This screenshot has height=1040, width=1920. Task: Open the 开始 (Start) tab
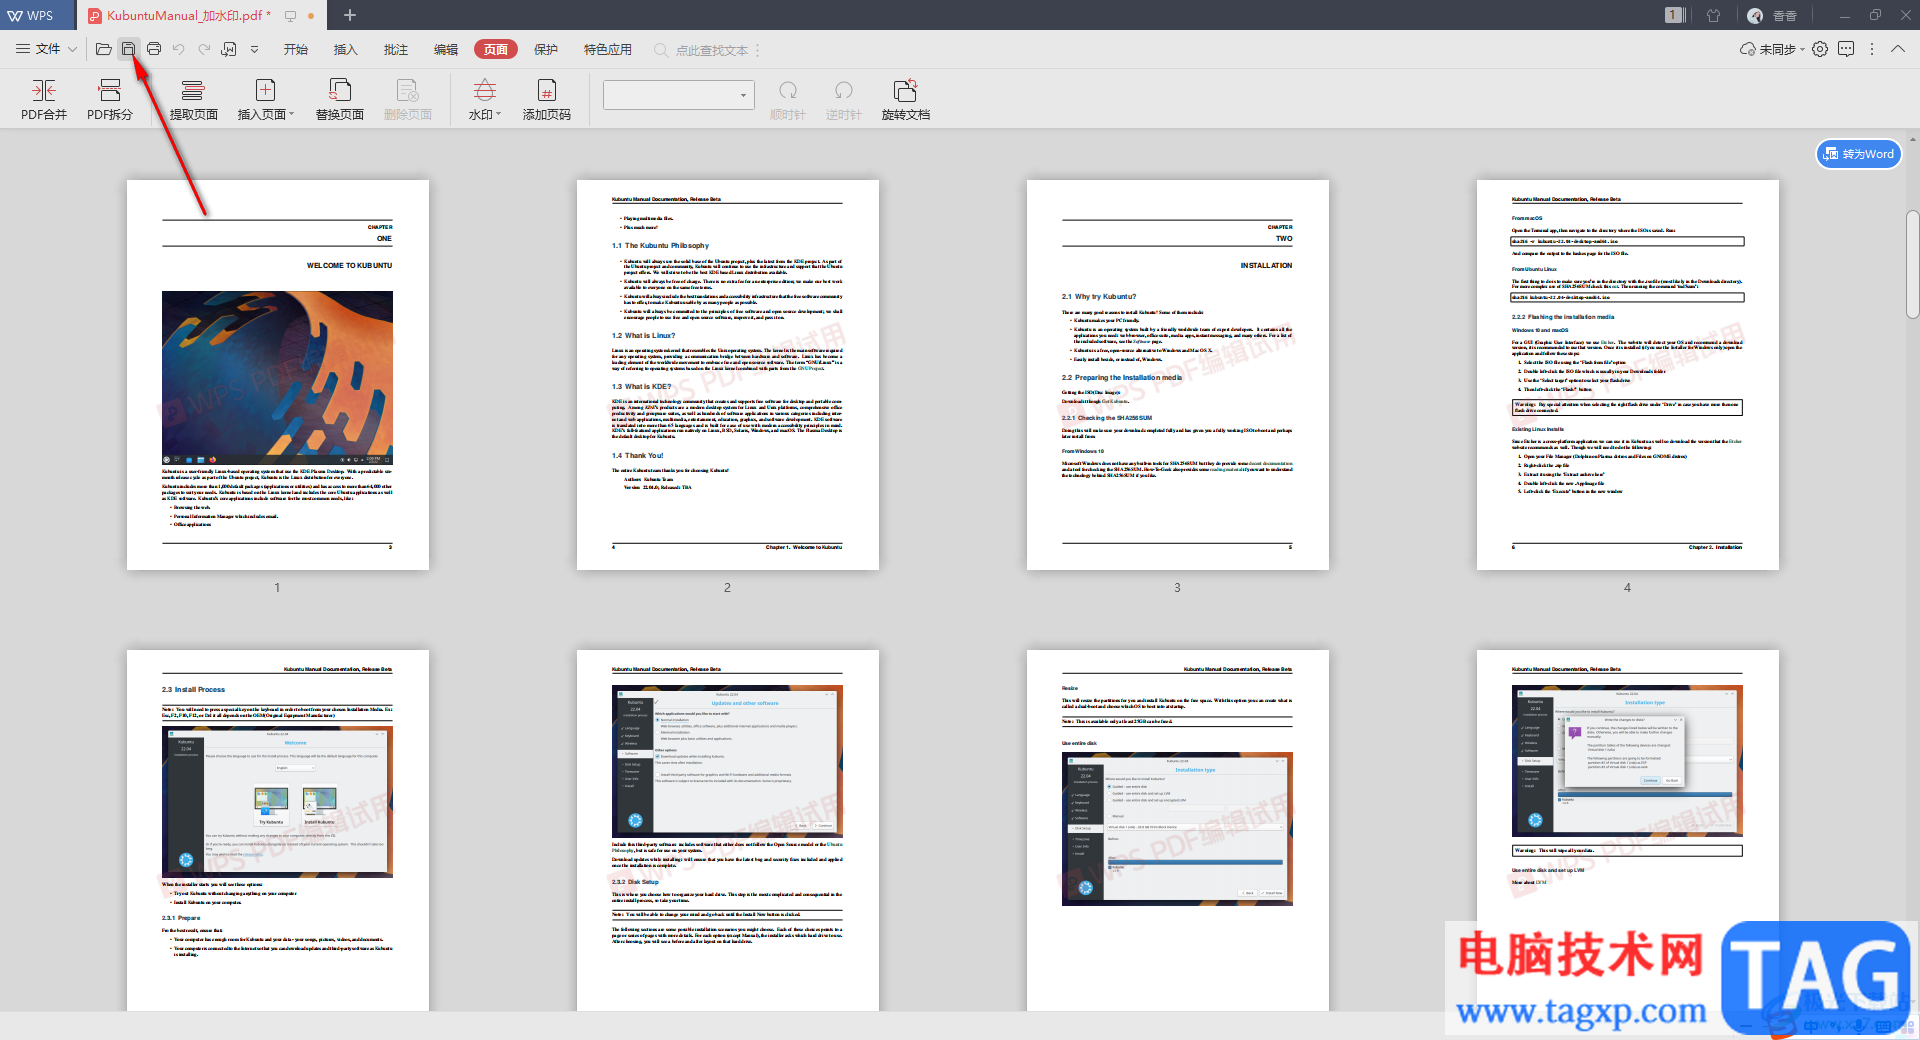pos(296,49)
